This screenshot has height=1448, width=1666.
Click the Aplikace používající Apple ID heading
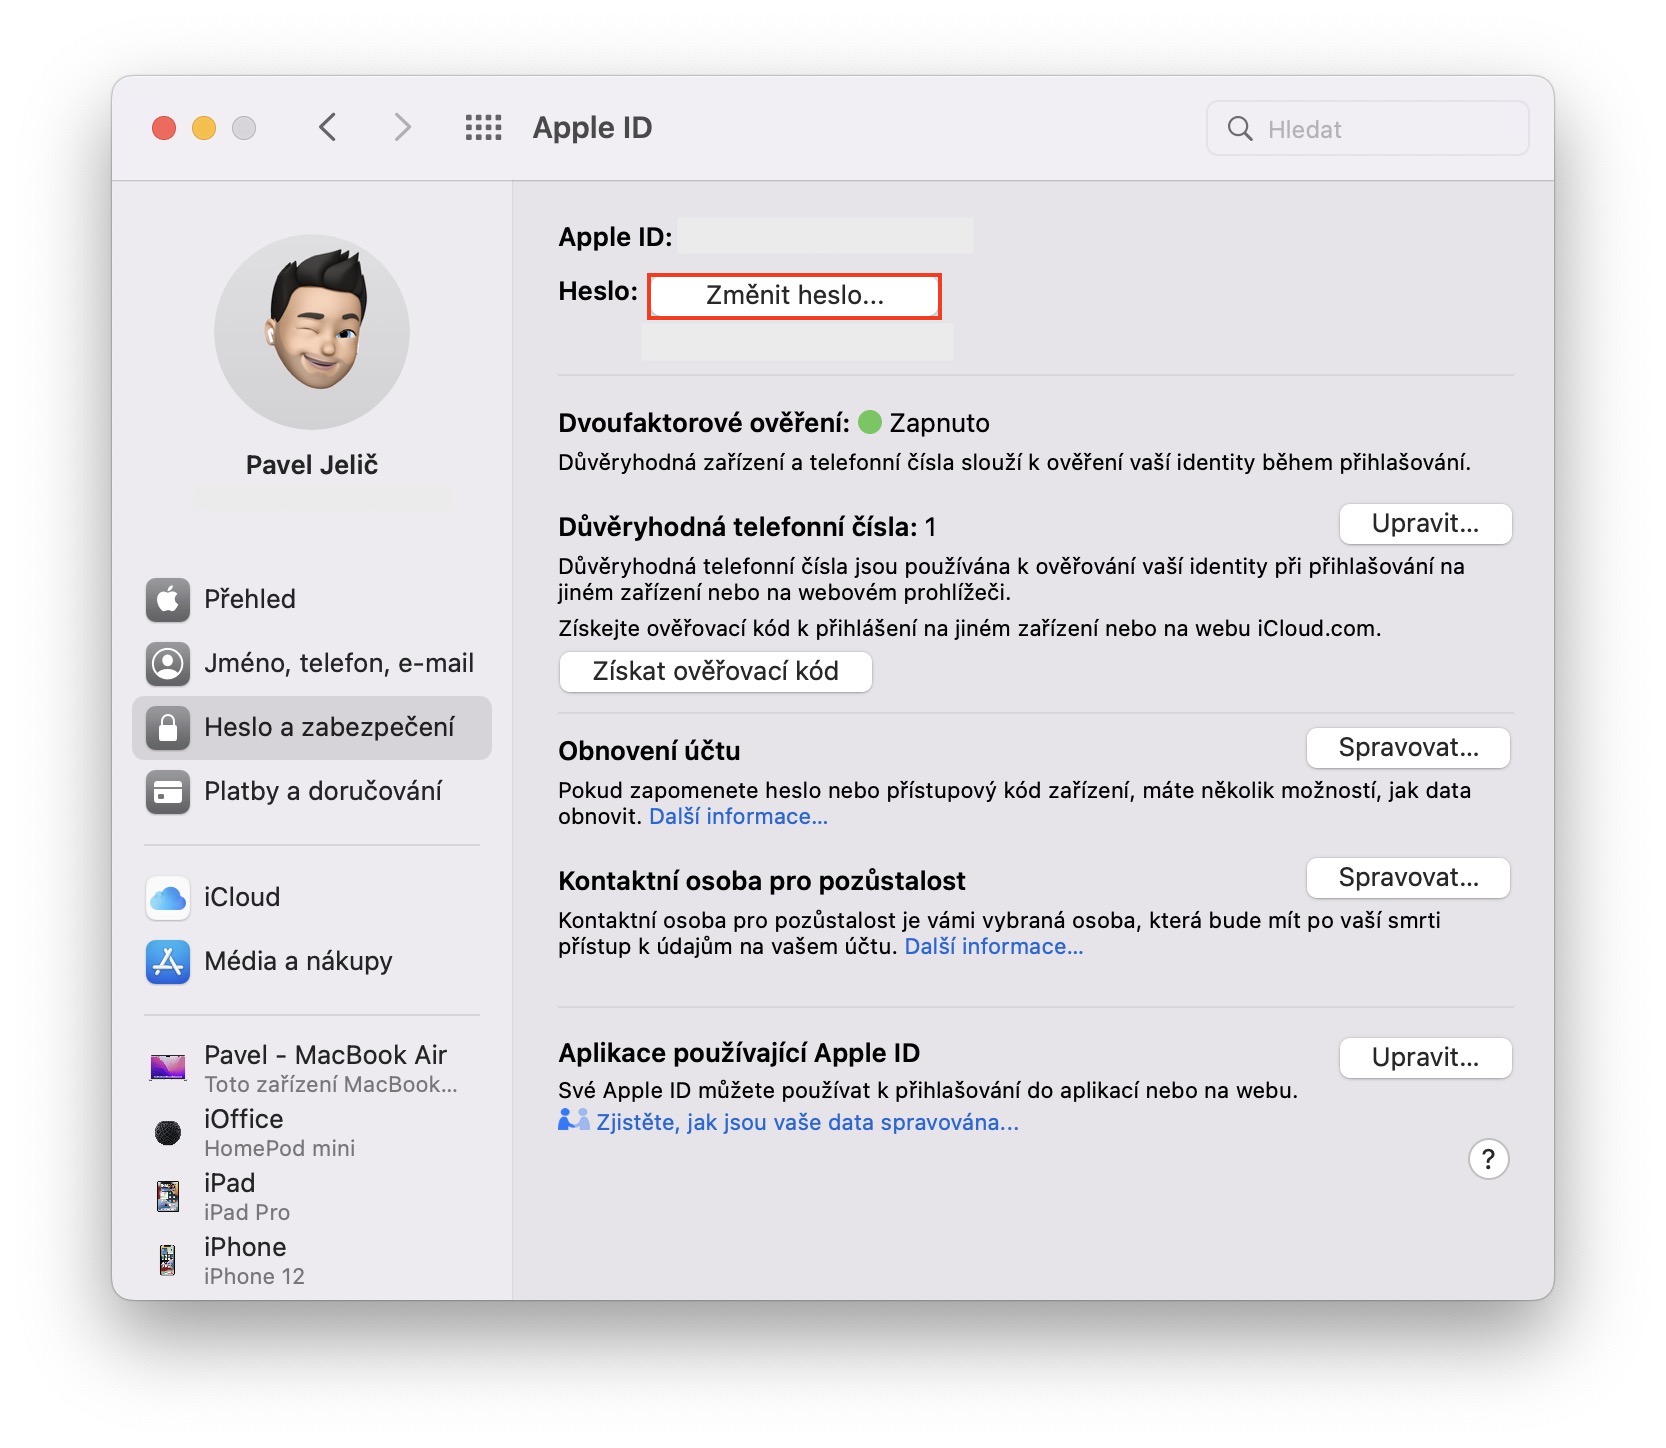[739, 1053]
